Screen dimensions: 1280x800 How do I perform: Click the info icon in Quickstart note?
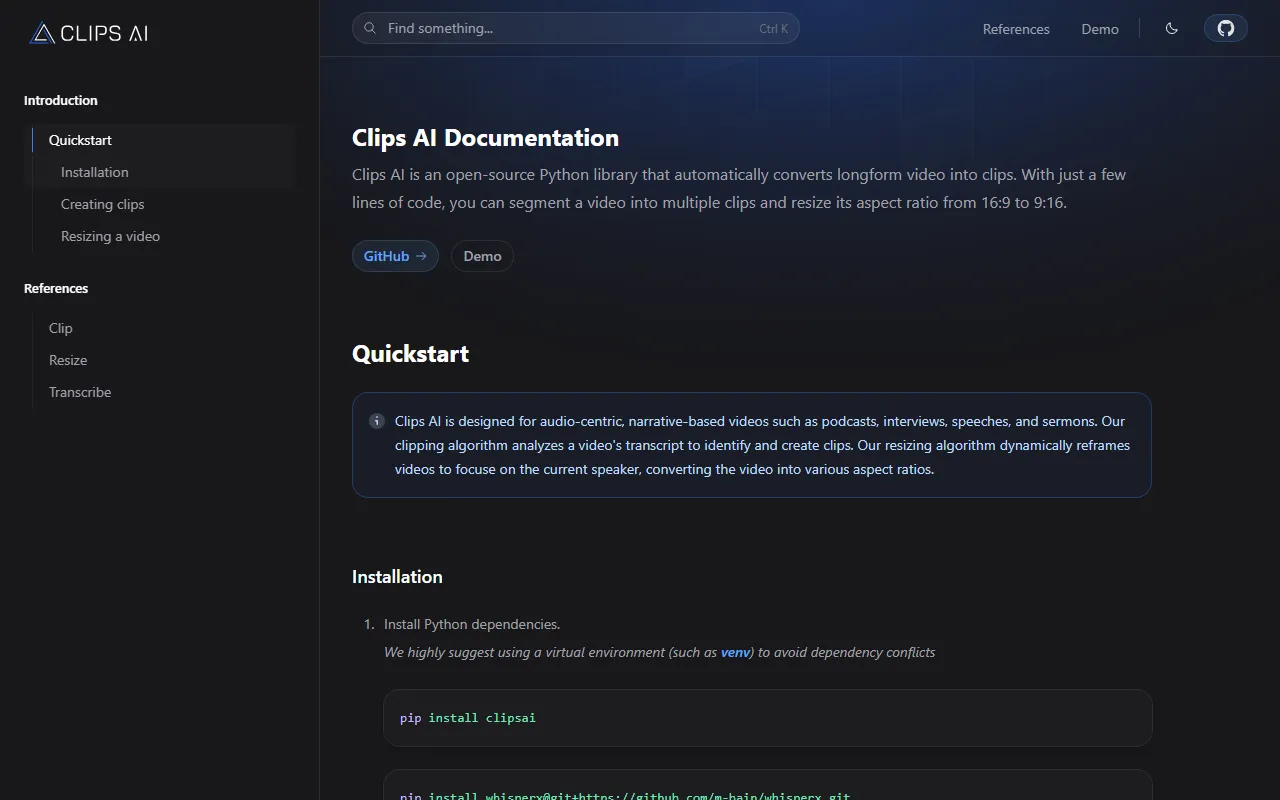click(x=377, y=421)
